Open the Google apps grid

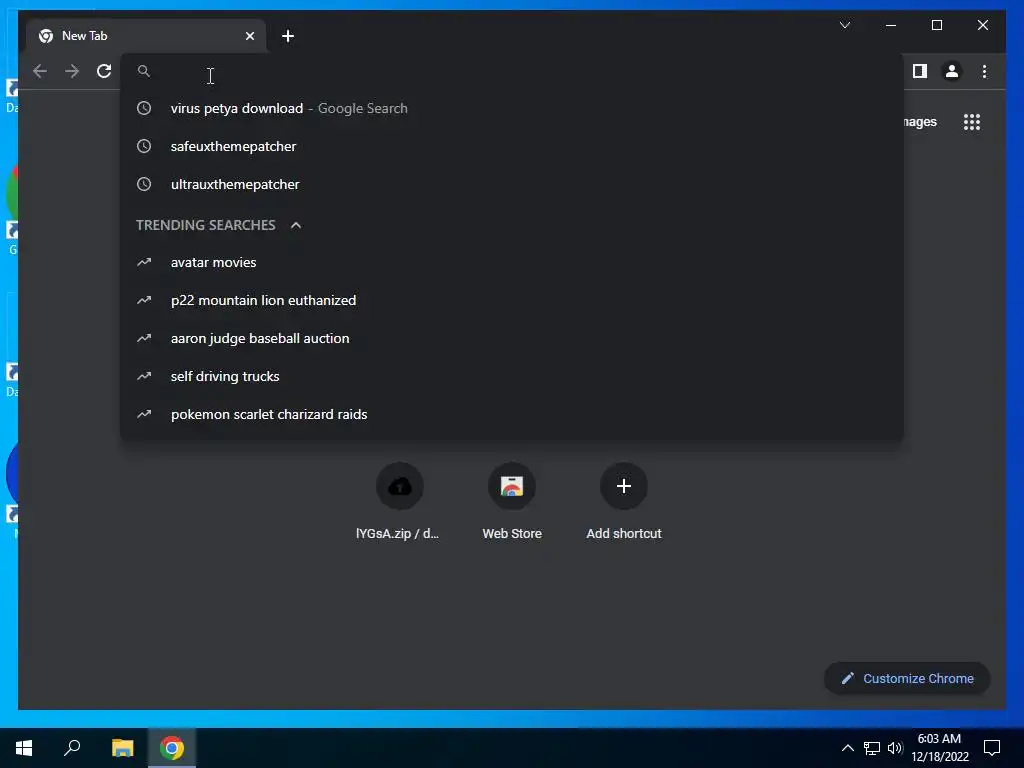(972, 122)
